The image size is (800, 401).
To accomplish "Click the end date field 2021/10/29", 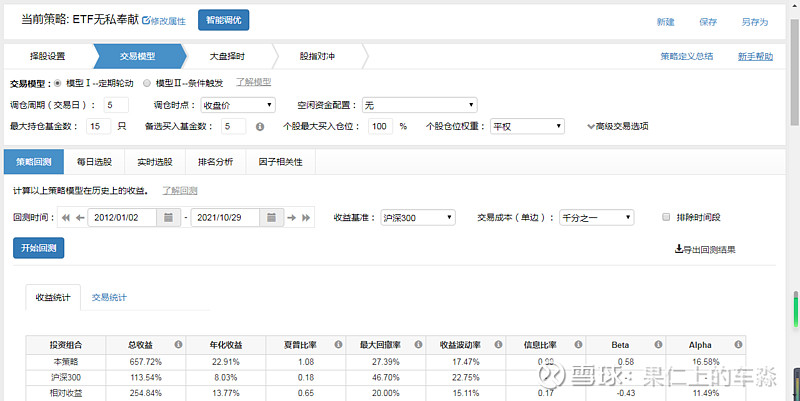I will tap(226, 218).
